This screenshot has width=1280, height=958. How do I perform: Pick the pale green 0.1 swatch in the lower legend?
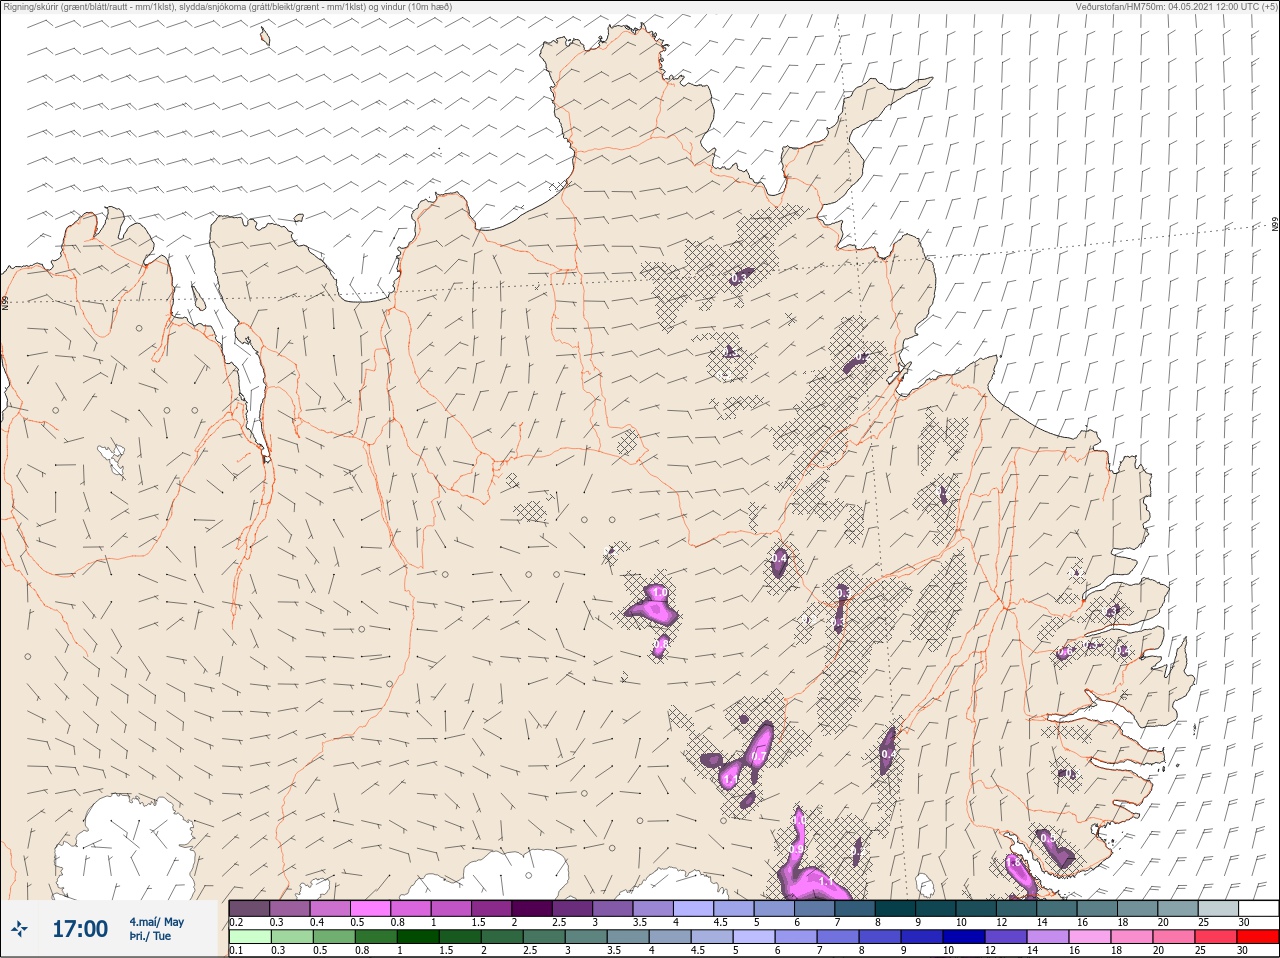249,937
